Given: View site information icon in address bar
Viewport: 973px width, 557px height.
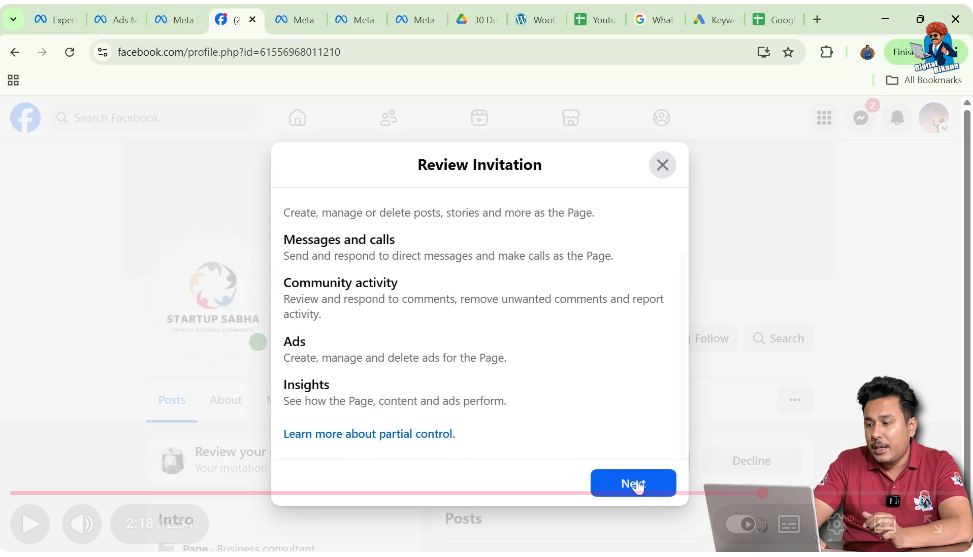Looking at the screenshot, I should point(102,52).
